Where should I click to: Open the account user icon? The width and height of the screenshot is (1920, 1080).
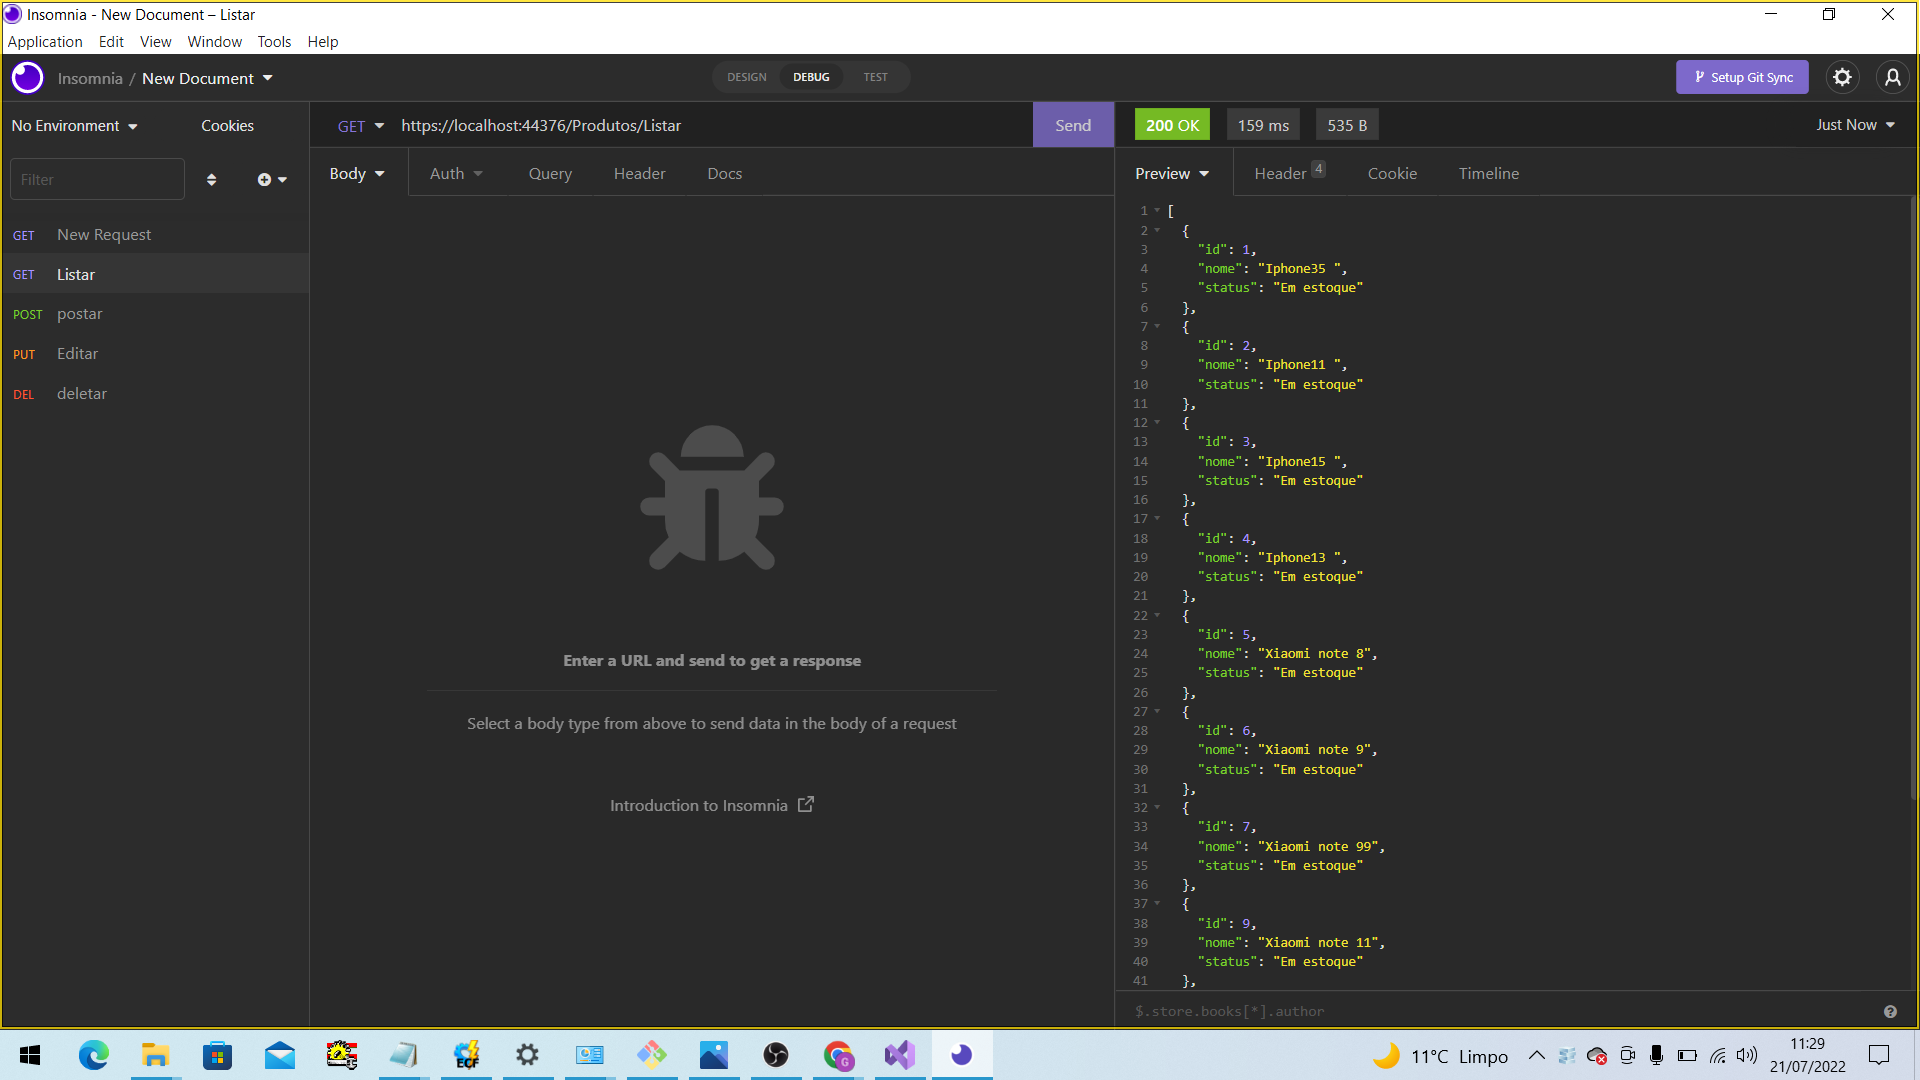(x=1892, y=77)
